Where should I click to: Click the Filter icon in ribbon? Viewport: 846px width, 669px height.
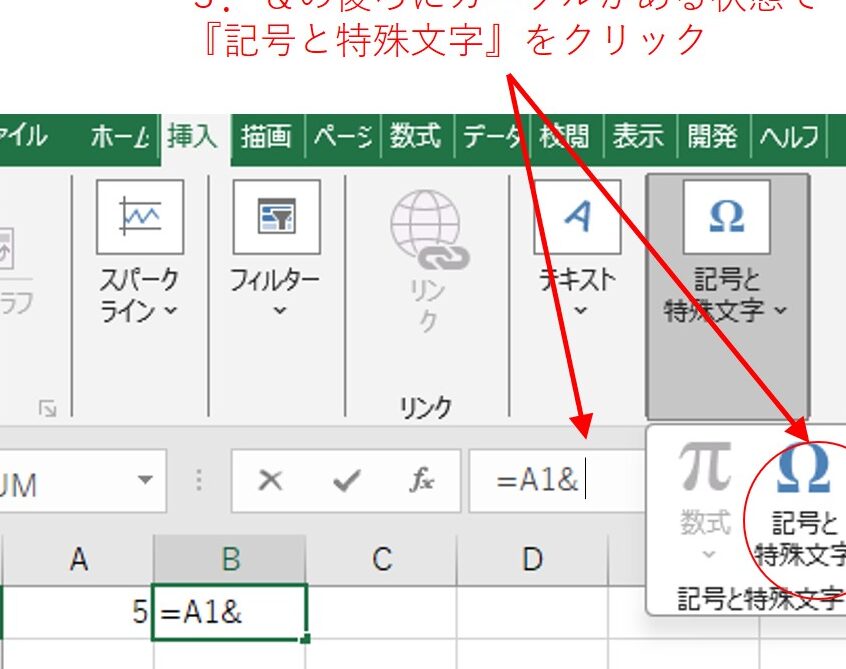(x=276, y=217)
